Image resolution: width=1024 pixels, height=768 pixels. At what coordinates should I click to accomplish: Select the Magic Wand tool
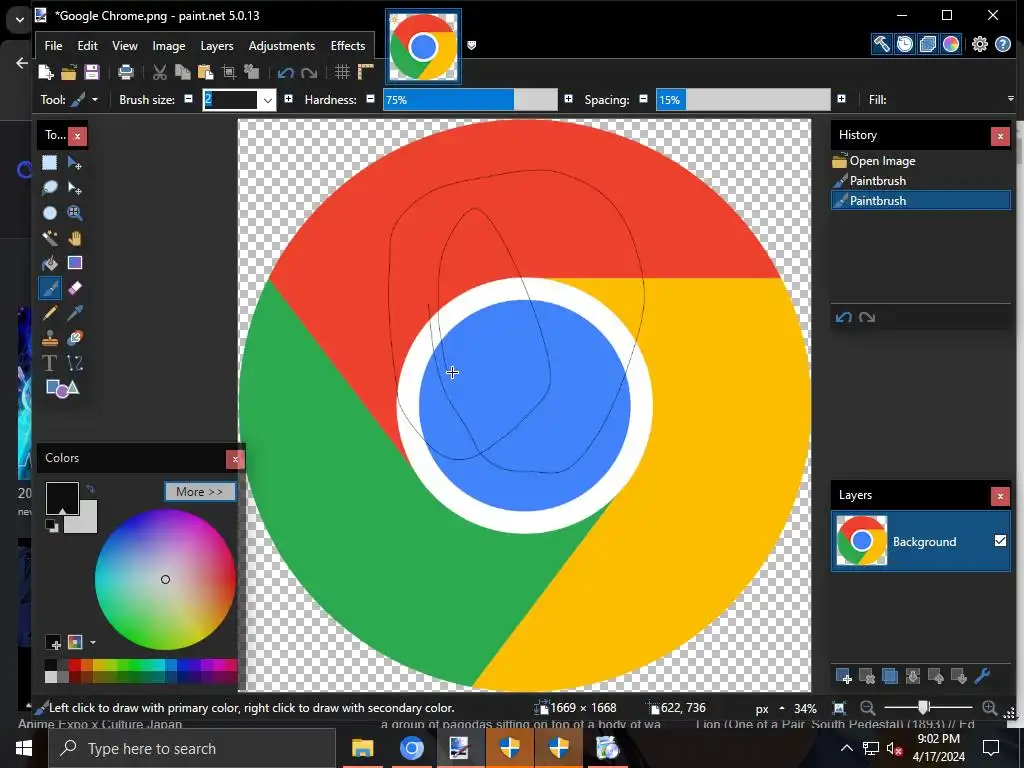(x=50, y=238)
